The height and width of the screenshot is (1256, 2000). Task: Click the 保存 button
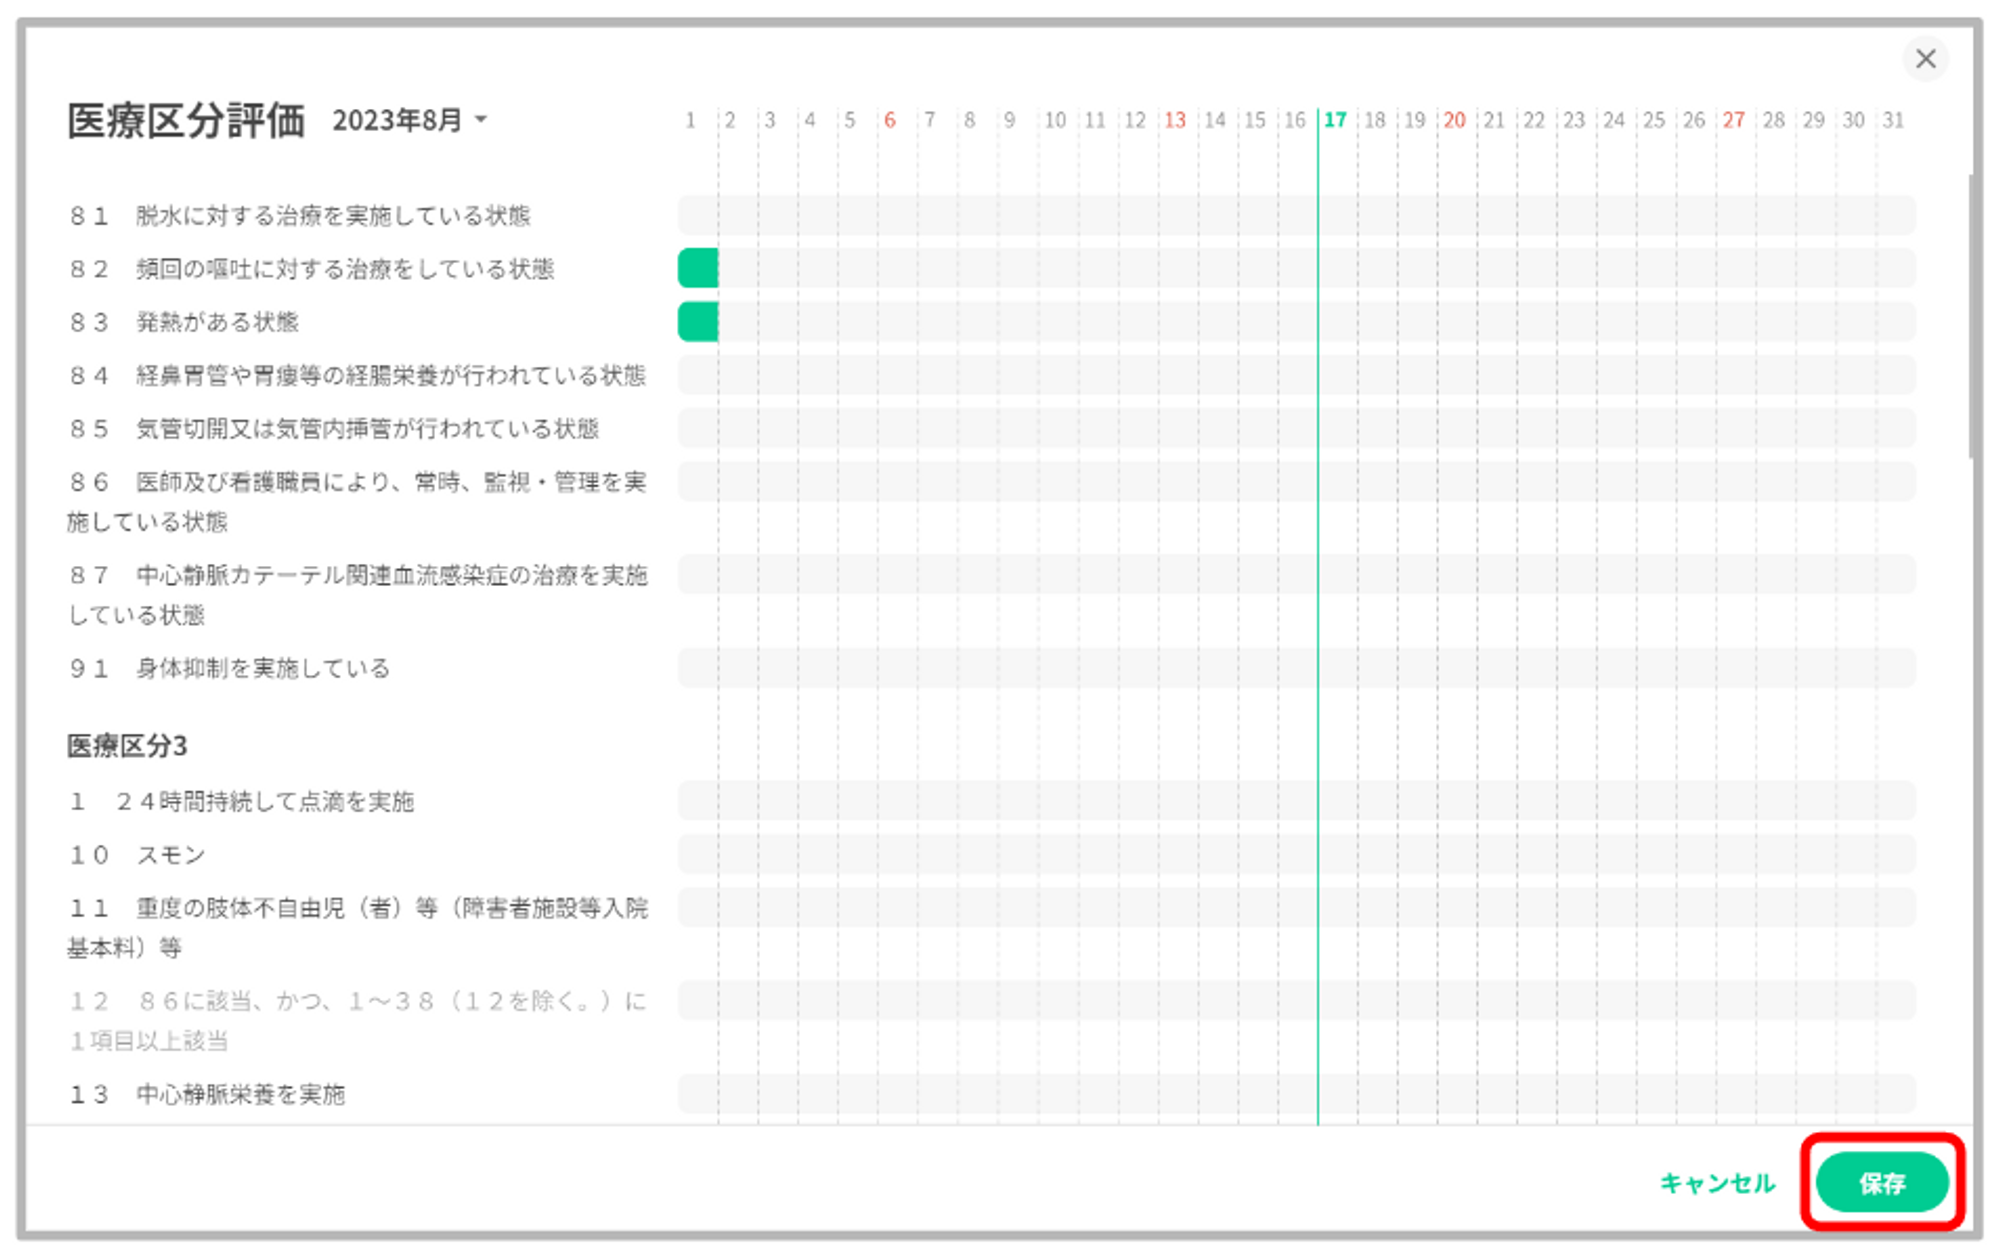[x=1881, y=1183]
